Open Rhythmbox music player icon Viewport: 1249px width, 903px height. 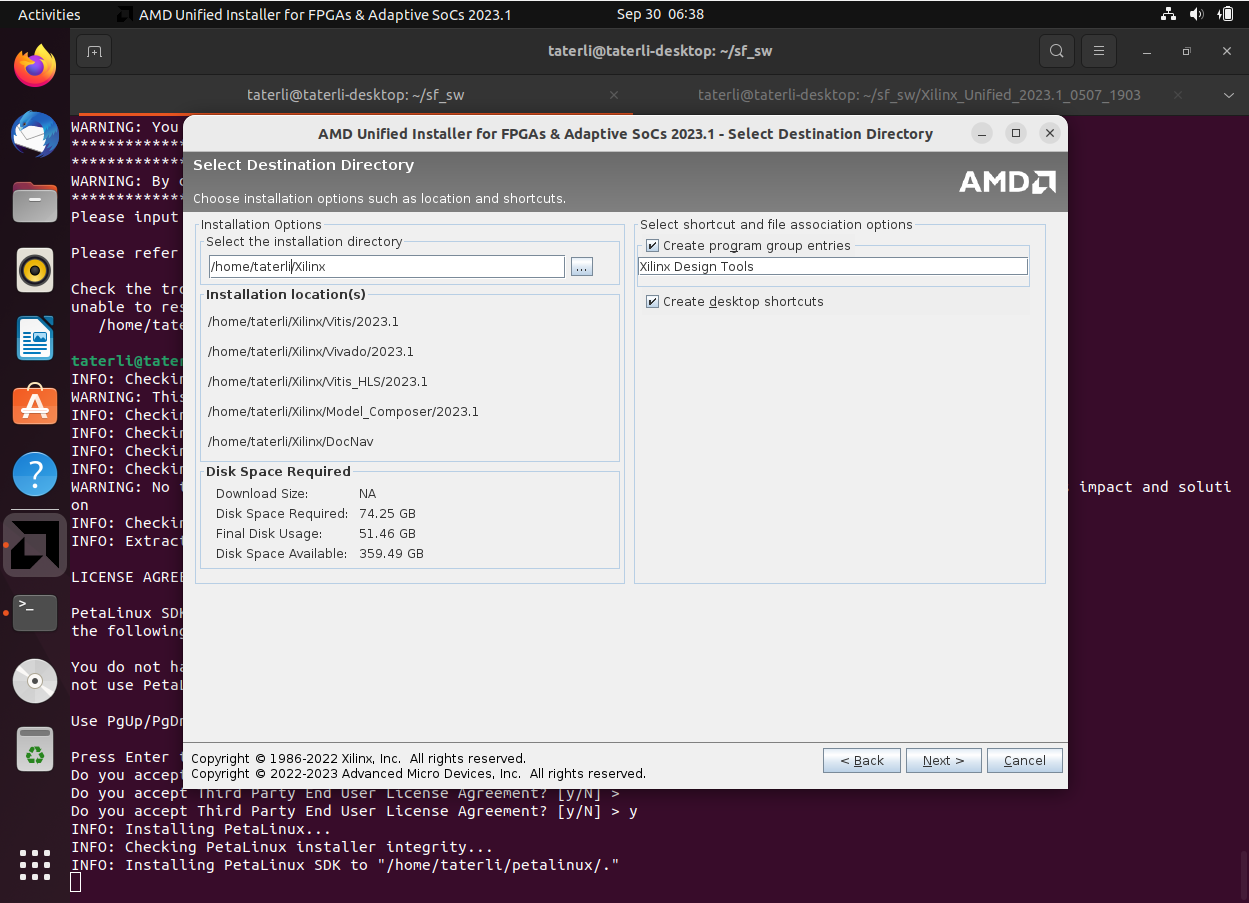click(x=35, y=270)
